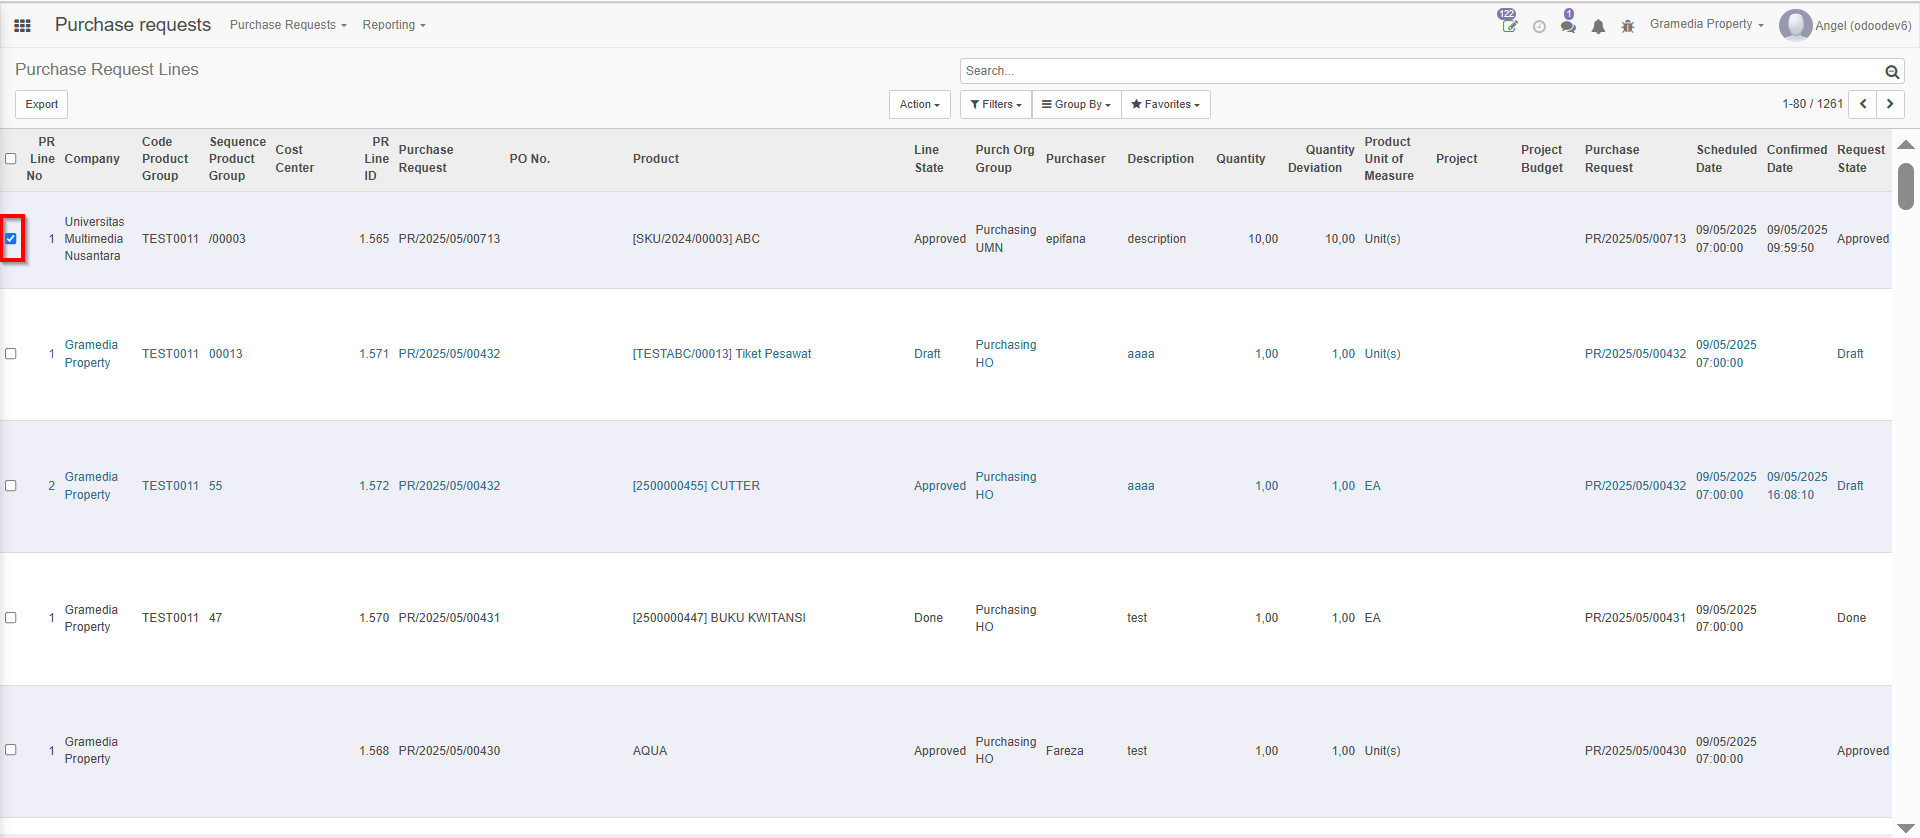Sort by the Line State column header
Screen dimensions: 1920x838
point(929,159)
